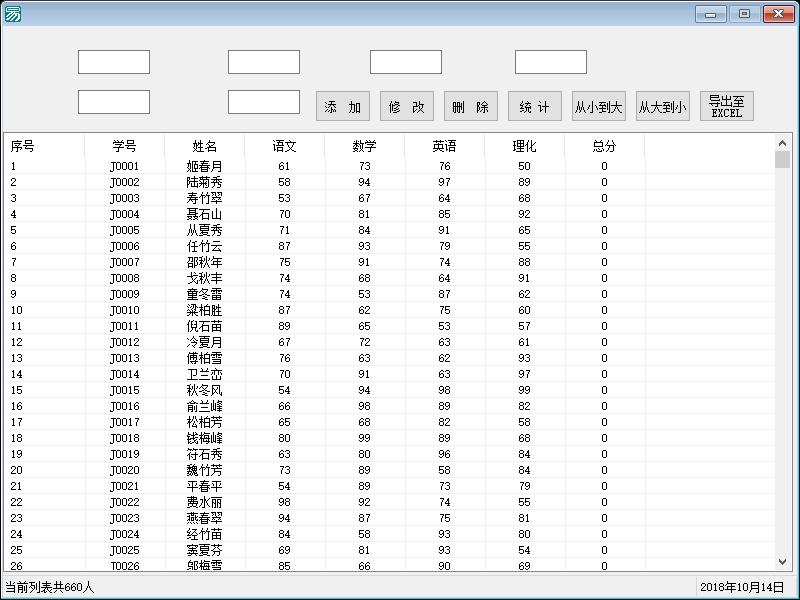Select student ID J0006
Screen dimensions: 800x600
[x=124, y=246]
